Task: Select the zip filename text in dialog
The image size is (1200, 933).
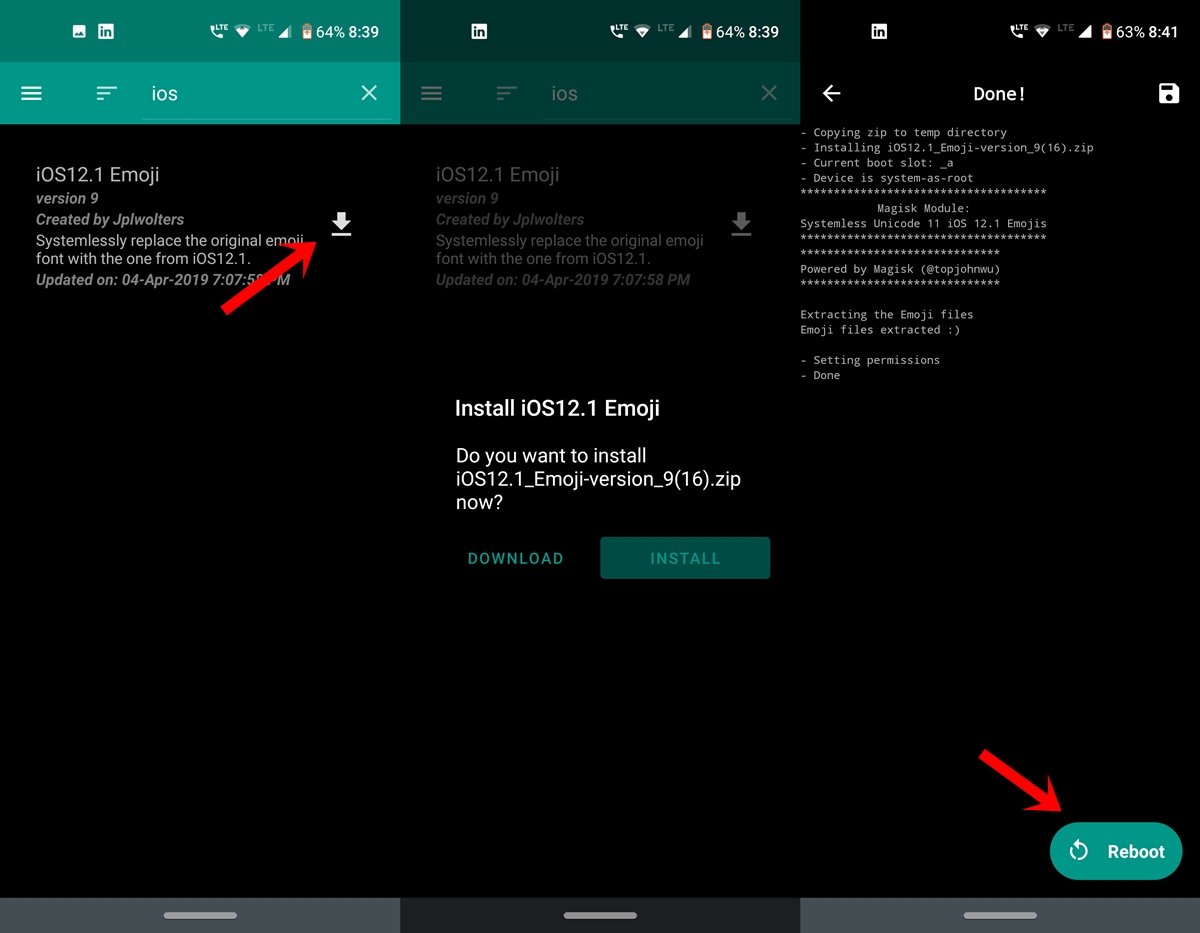Action: pos(598,479)
